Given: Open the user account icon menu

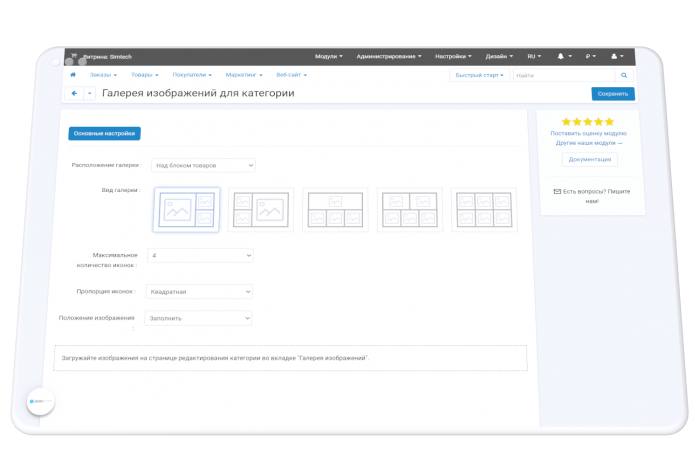Looking at the screenshot, I should pos(617,56).
